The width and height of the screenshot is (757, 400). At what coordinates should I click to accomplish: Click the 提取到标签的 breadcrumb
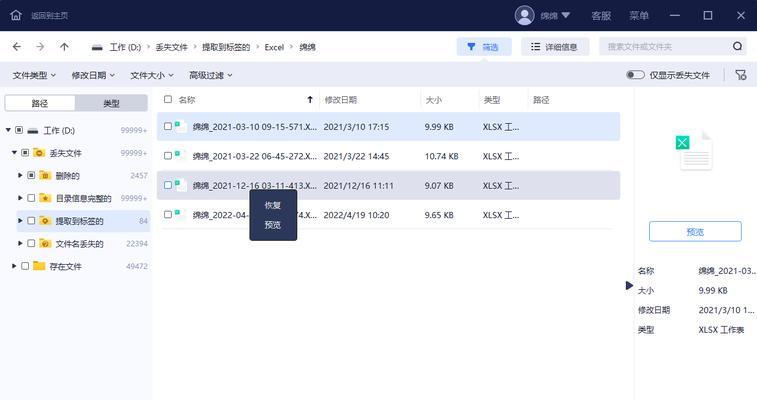[226, 47]
